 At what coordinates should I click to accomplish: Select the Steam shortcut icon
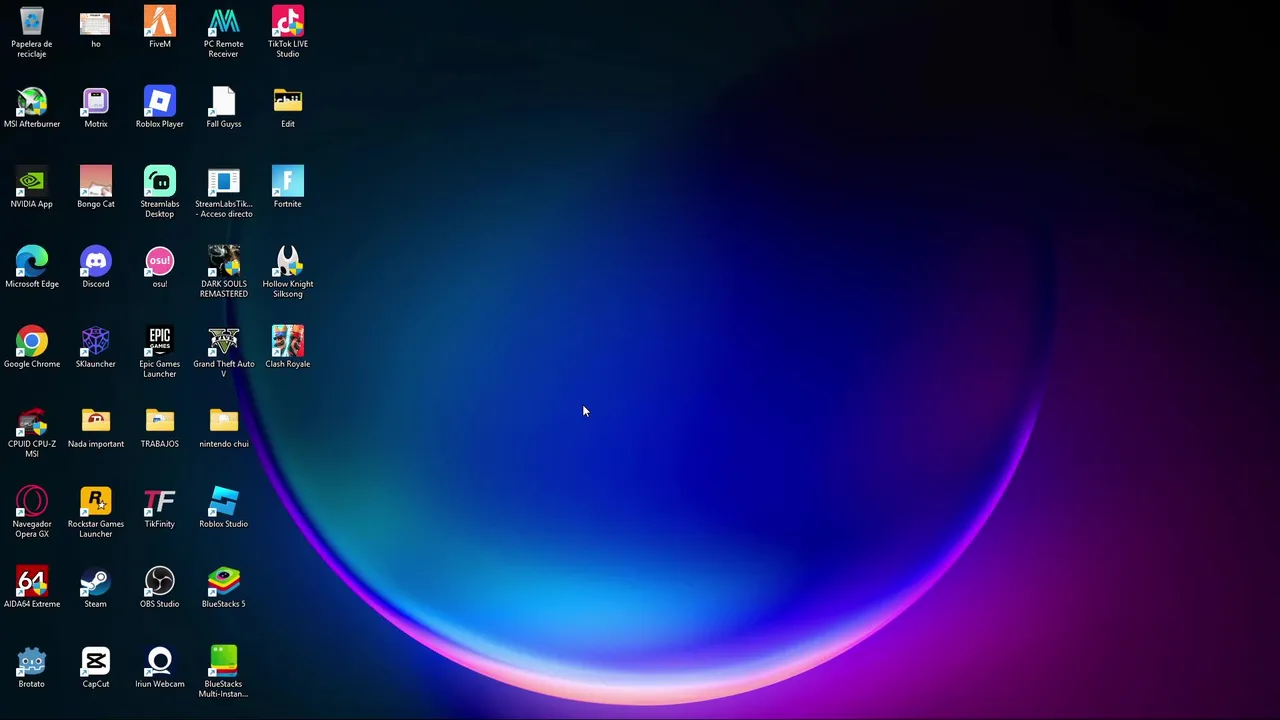tap(96, 581)
